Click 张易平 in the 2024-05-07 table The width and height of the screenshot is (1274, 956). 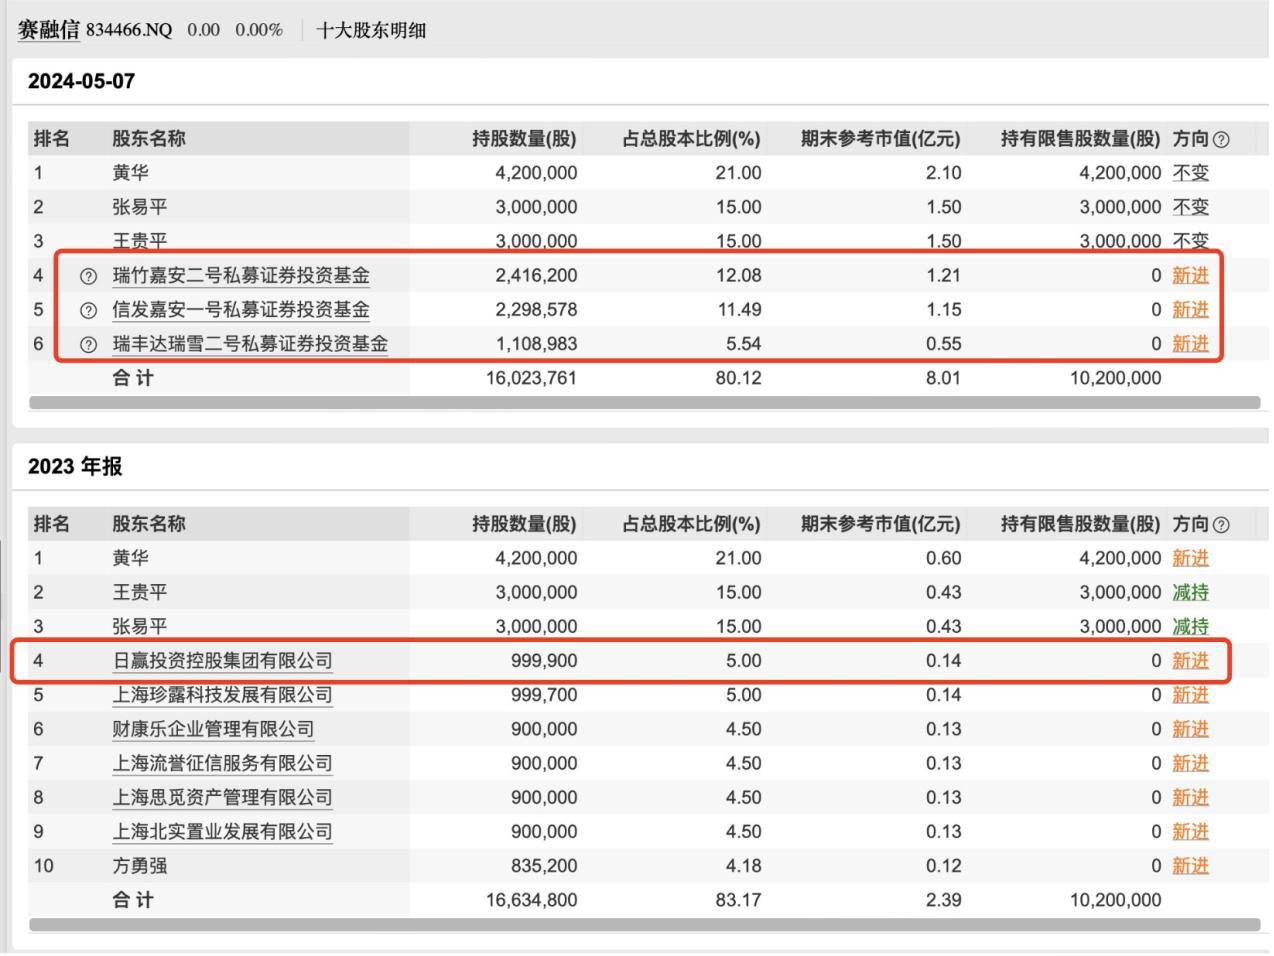(x=140, y=207)
